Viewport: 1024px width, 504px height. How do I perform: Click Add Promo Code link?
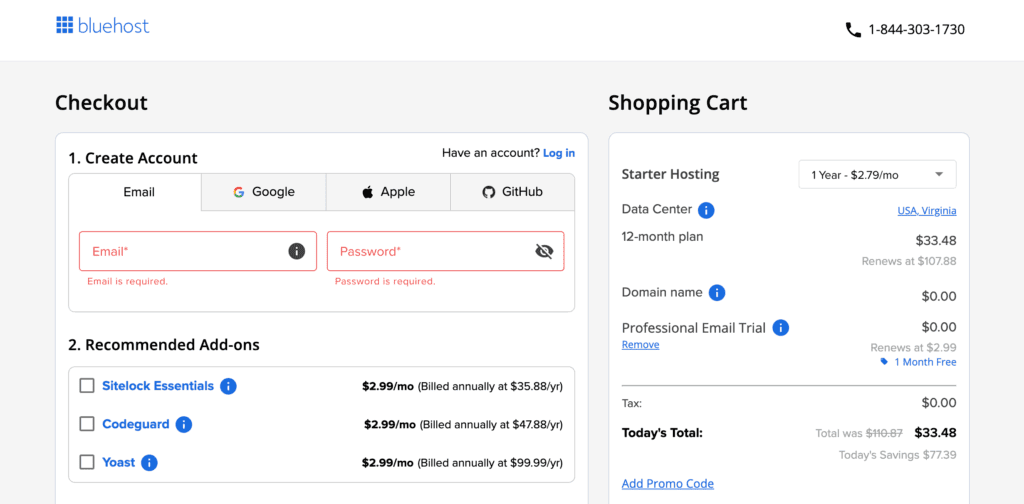[x=667, y=484]
